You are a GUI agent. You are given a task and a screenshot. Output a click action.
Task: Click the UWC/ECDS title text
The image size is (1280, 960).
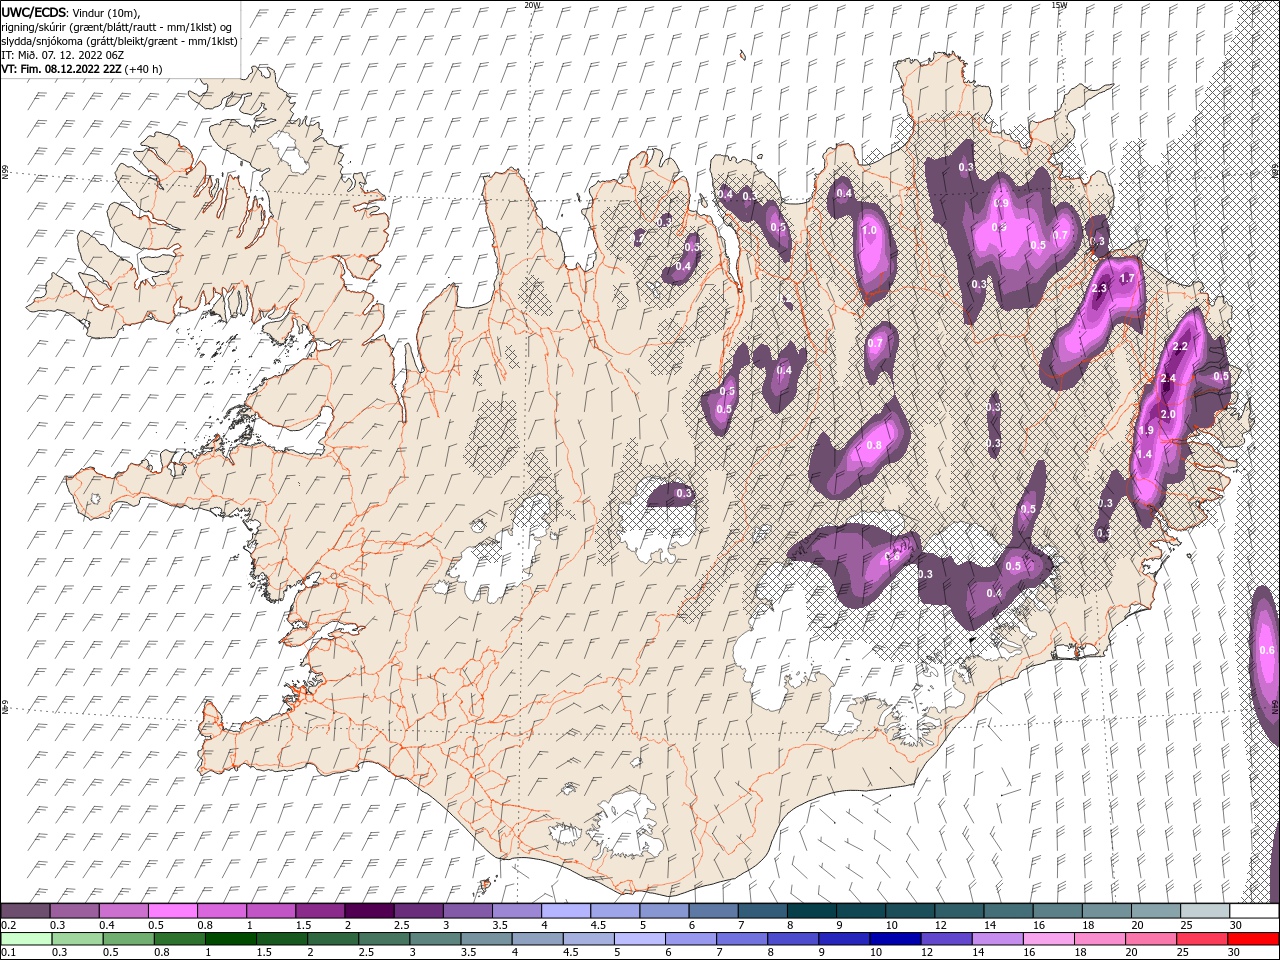point(34,12)
